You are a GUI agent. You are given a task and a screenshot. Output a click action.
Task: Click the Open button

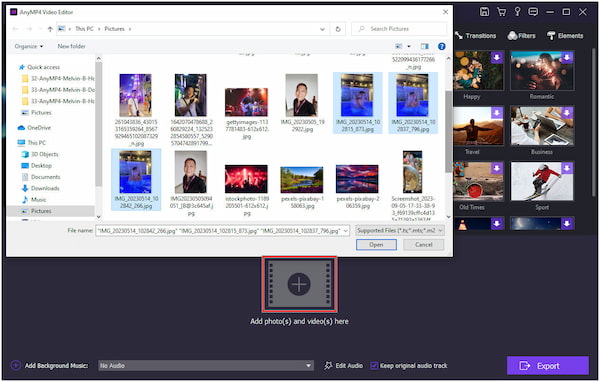[x=376, y=245]
